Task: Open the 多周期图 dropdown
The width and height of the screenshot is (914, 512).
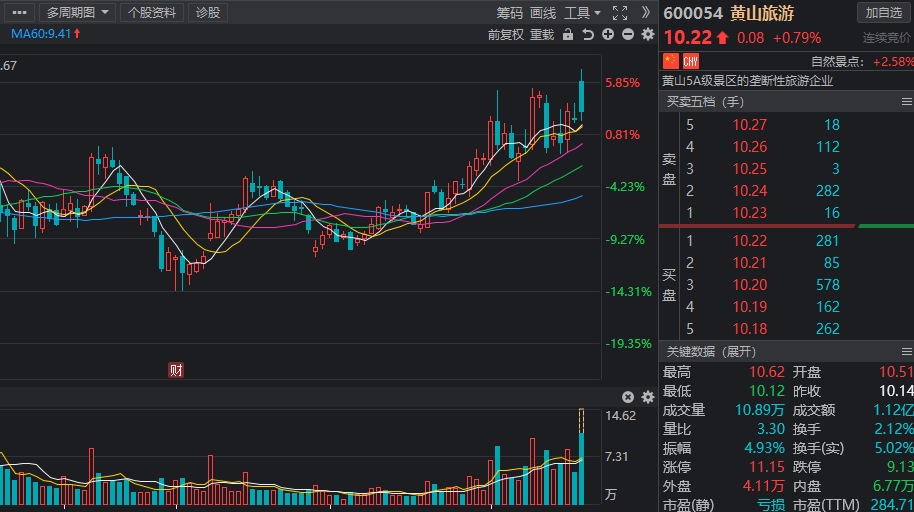Action: coord(76,13)
